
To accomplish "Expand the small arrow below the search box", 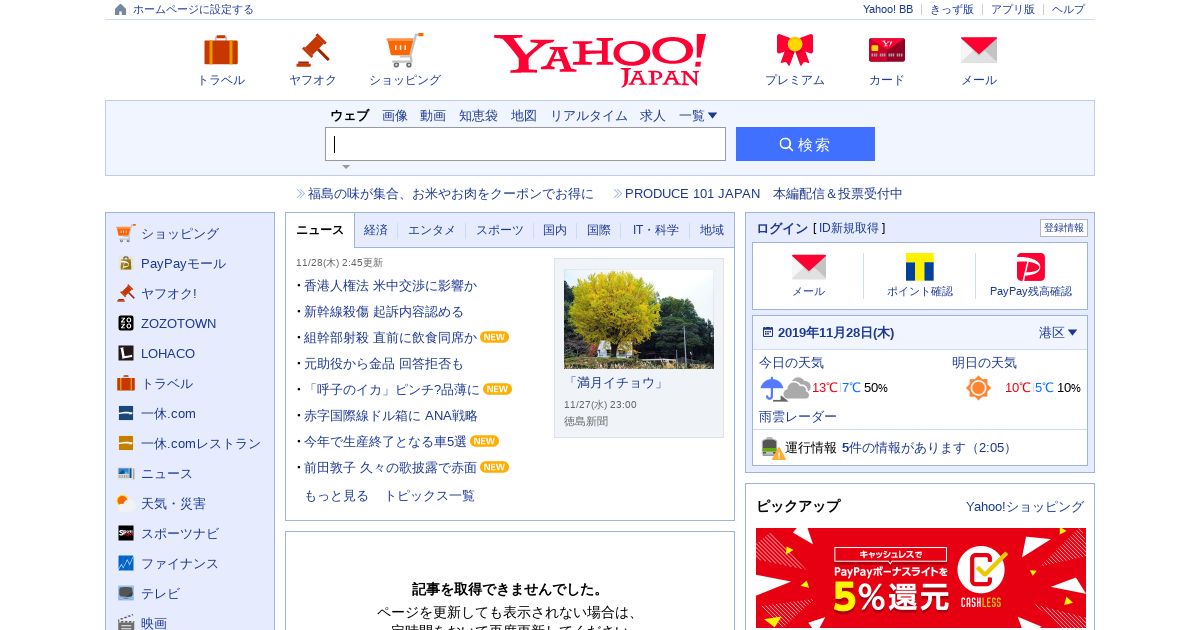I will [346, 167].
